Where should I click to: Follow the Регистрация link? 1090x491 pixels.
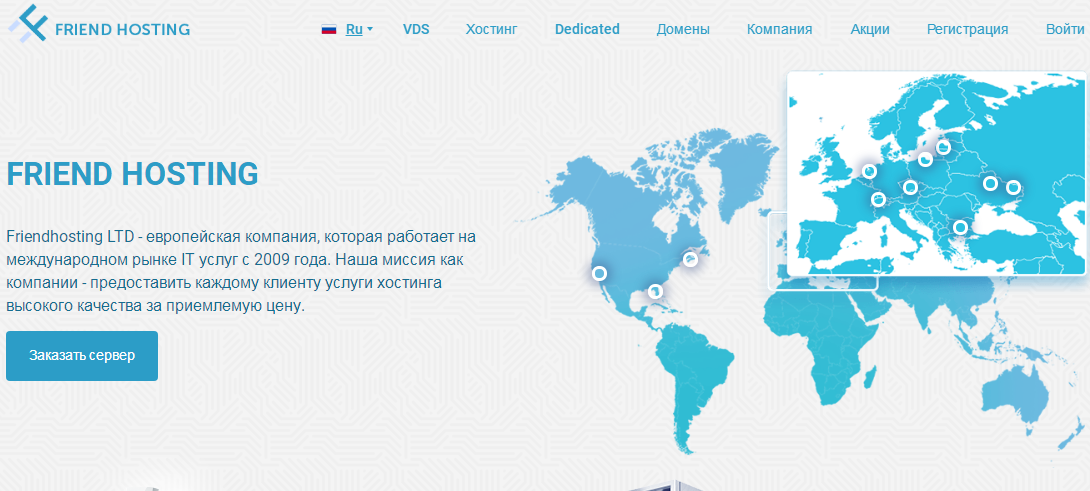point(968,29)
